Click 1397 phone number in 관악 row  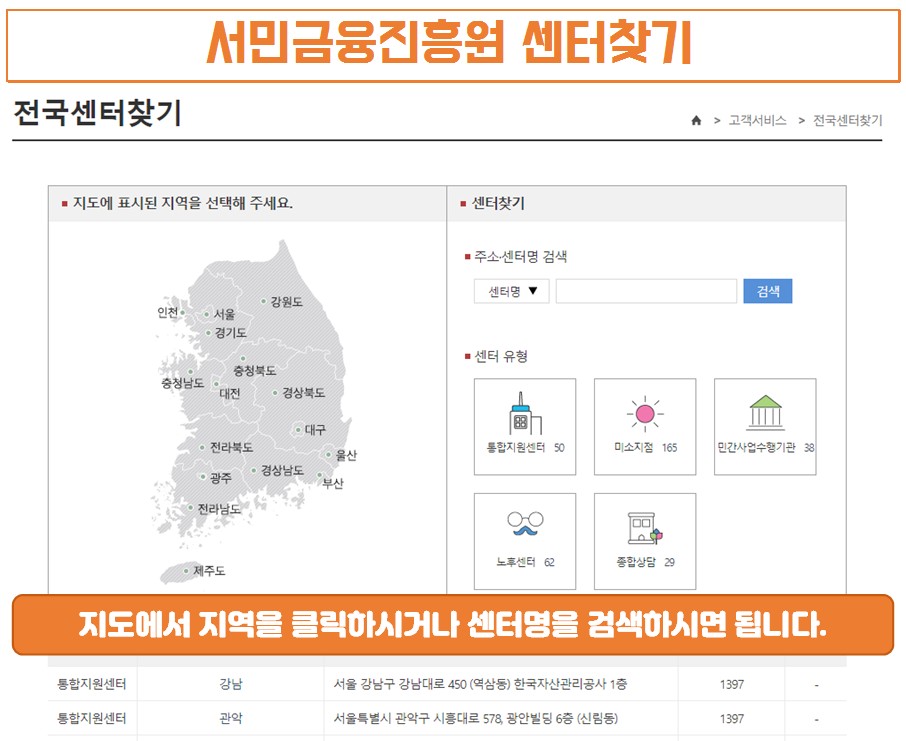pos(732,718)
